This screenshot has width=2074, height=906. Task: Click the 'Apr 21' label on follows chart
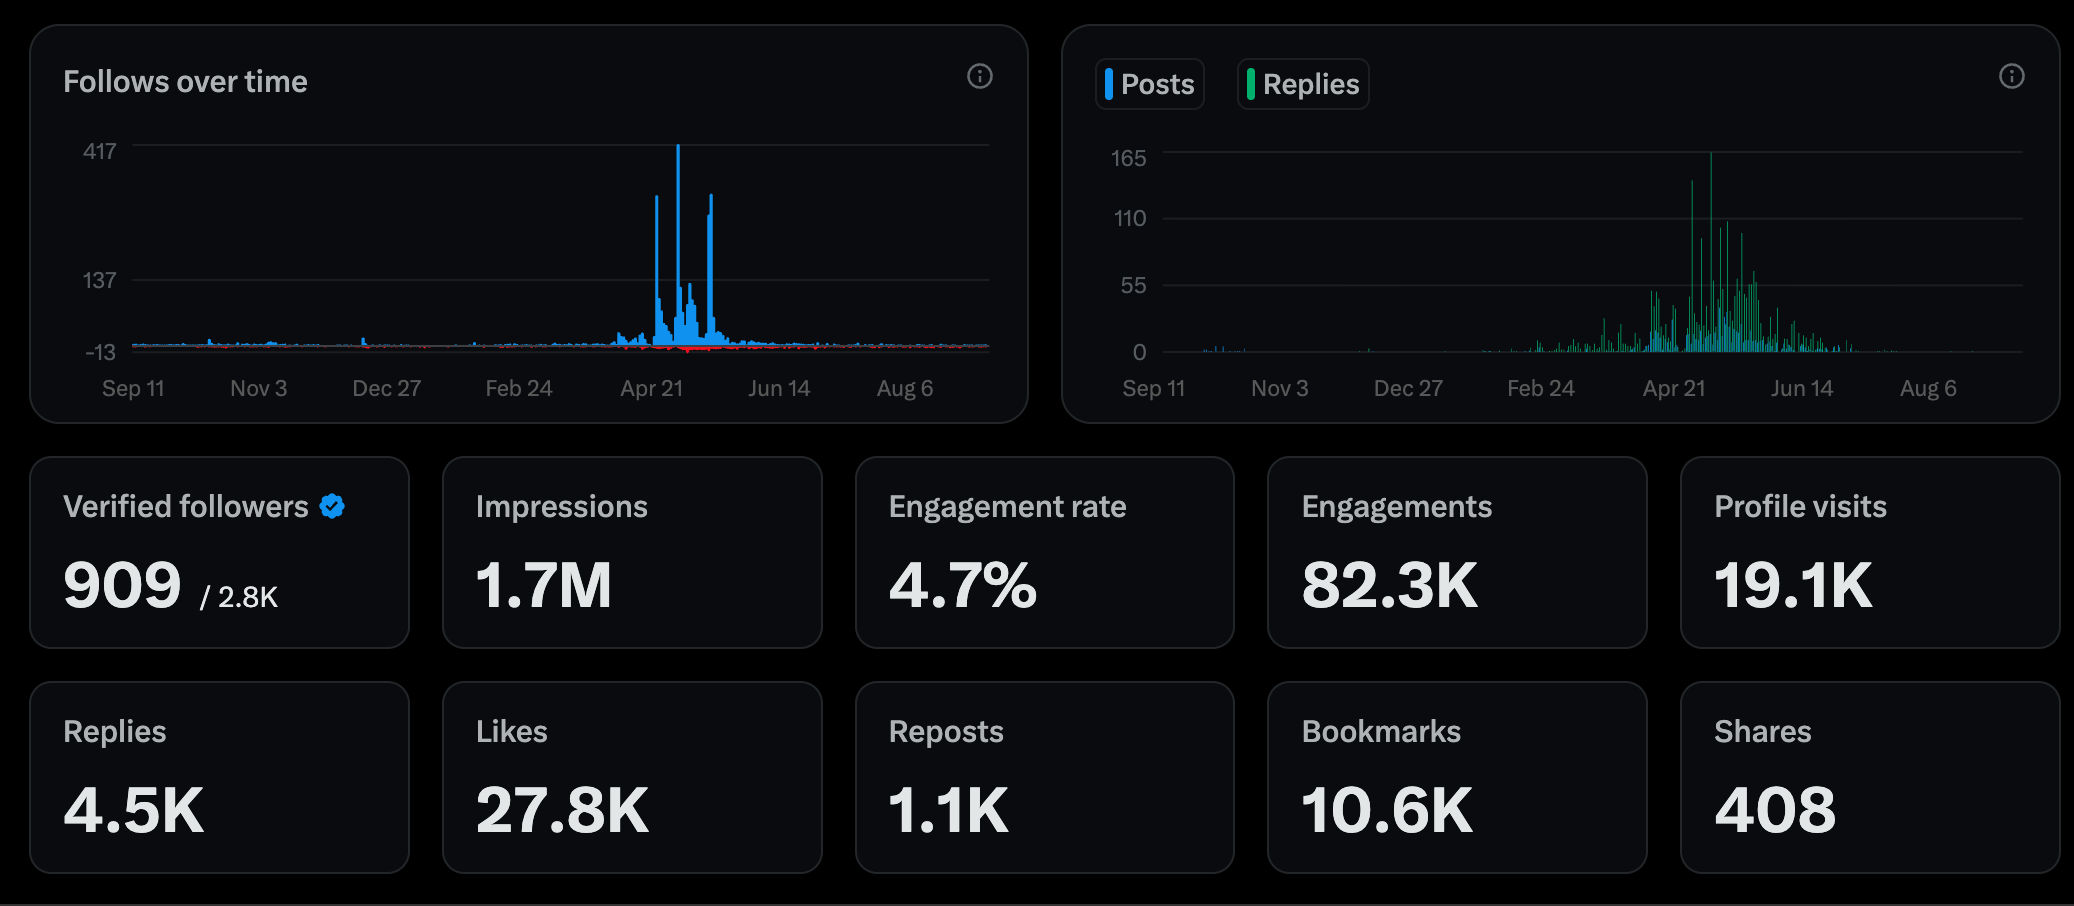(x=652, y=389)
